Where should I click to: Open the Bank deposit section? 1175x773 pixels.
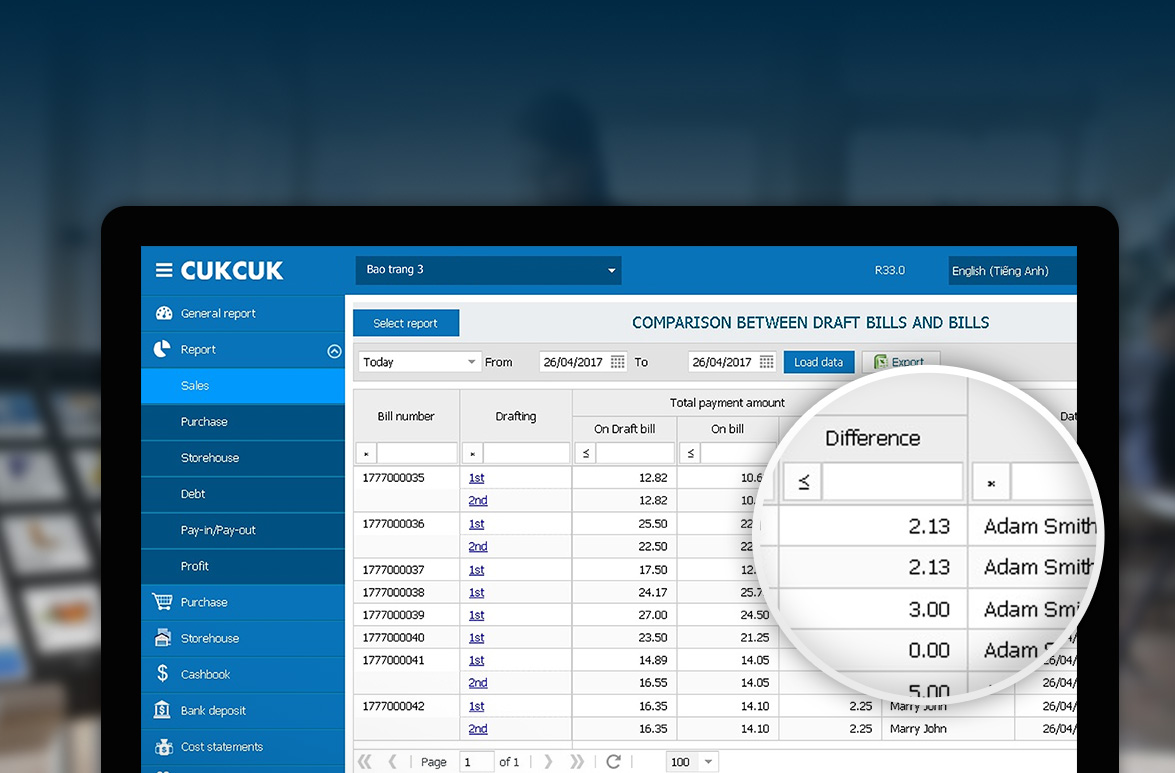243,710
